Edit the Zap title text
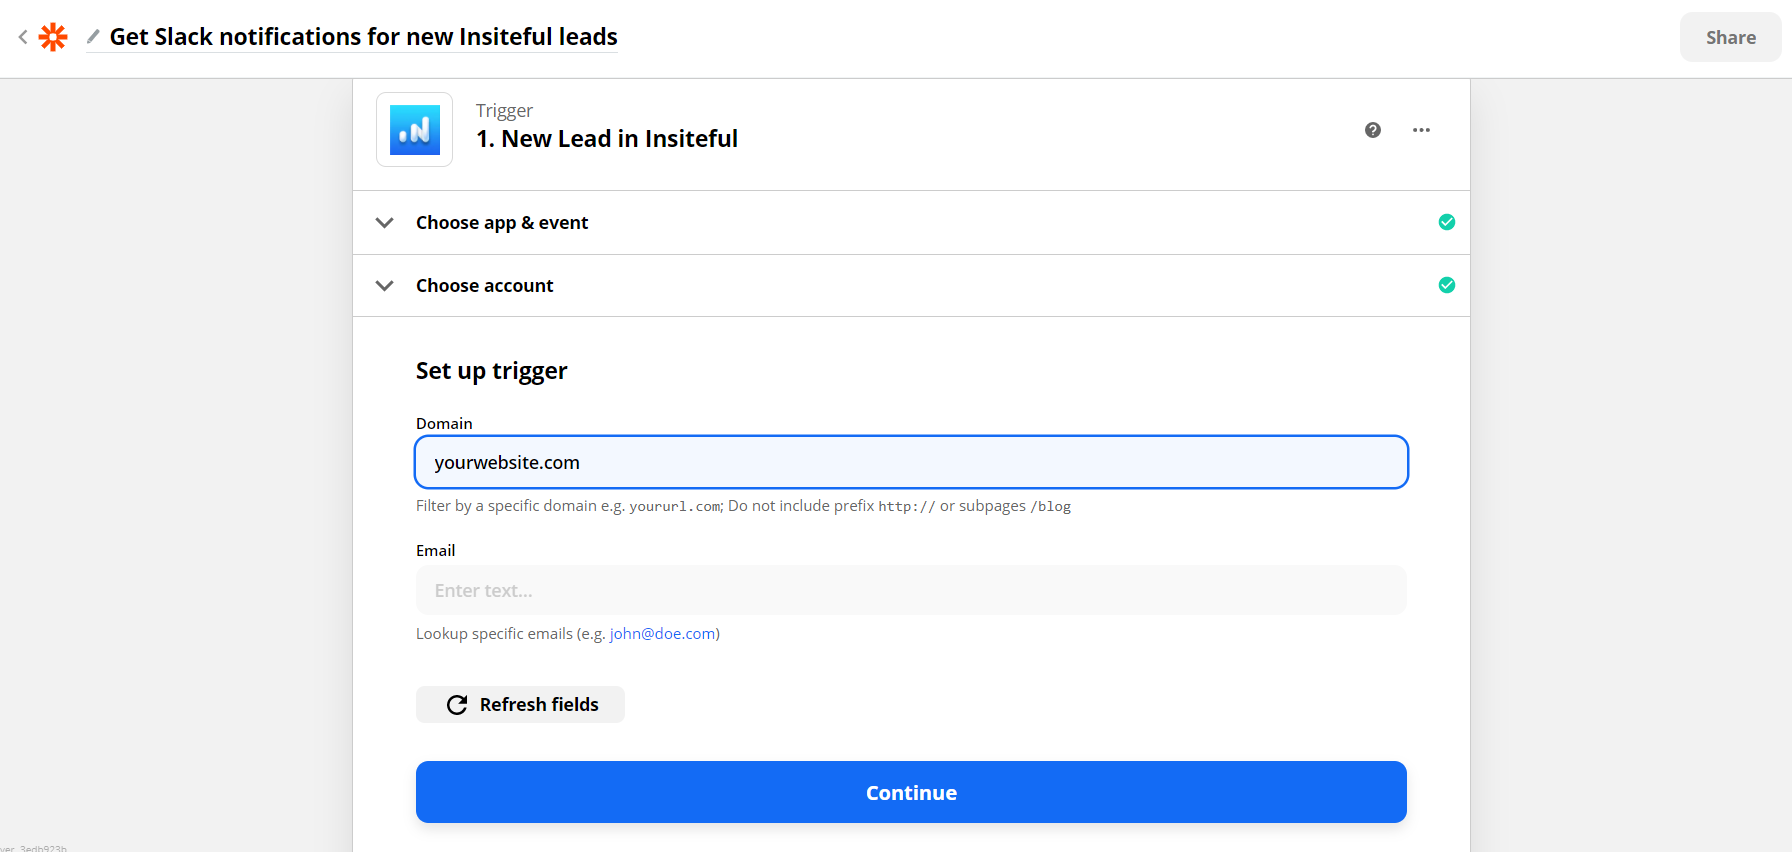 (x=363, y=37)
